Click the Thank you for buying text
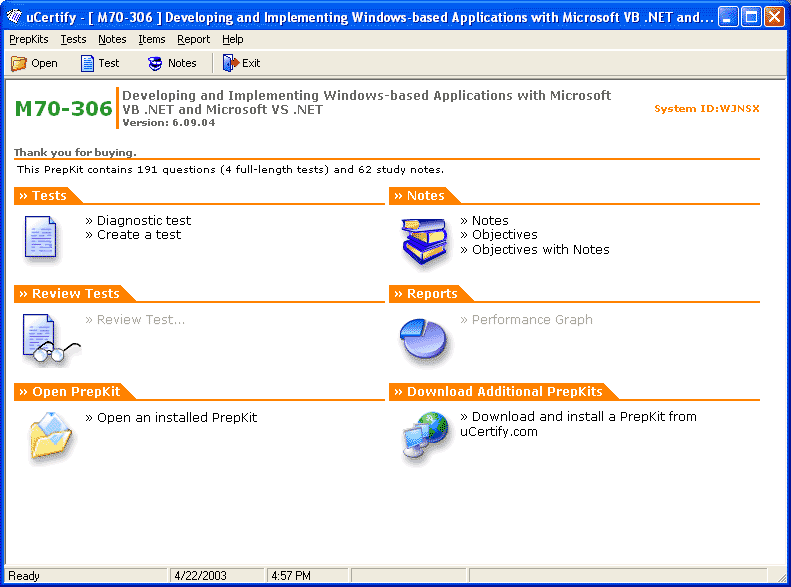The image size is (791, 587). (x=75, y=152)
